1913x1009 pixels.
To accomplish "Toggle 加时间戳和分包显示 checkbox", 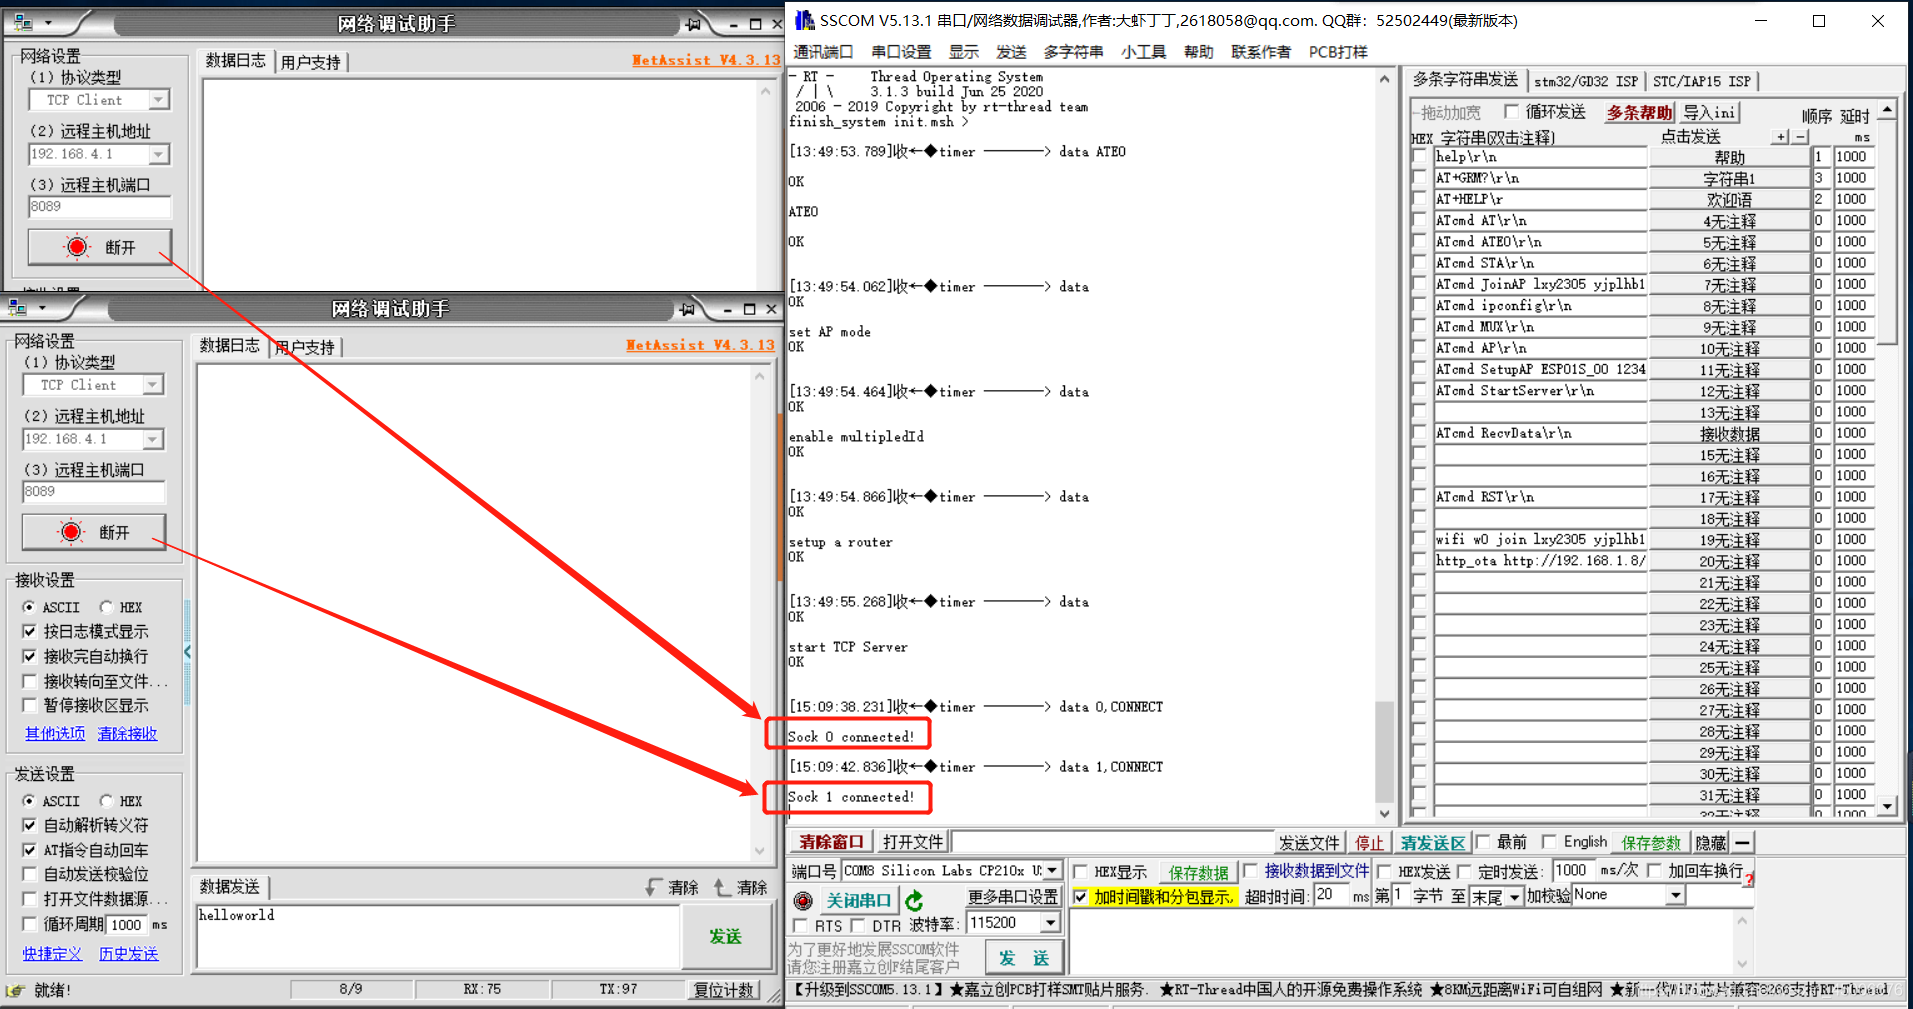I will point(1080,897).
